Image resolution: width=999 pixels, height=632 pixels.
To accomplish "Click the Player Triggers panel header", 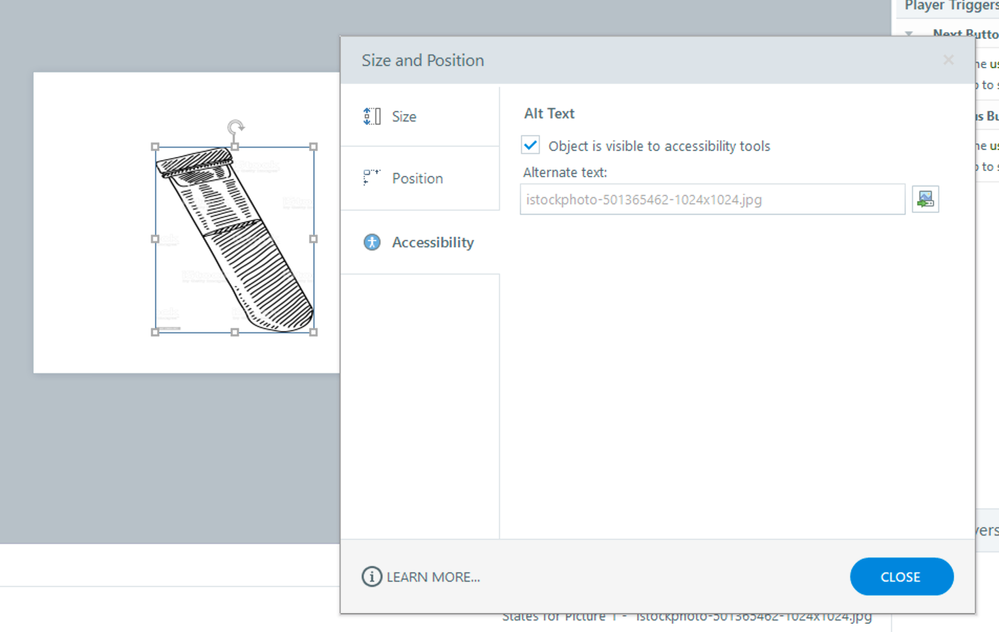I will [x=950, y=7].
